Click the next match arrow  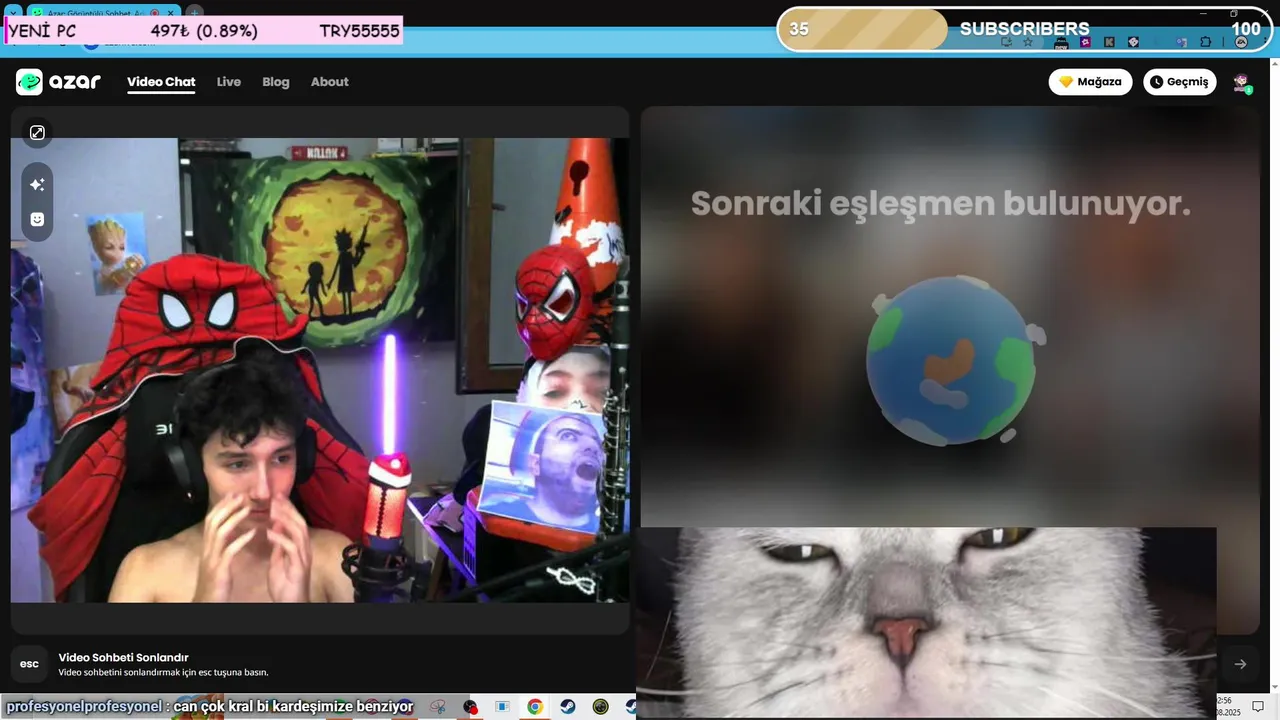coord(1240,664)
